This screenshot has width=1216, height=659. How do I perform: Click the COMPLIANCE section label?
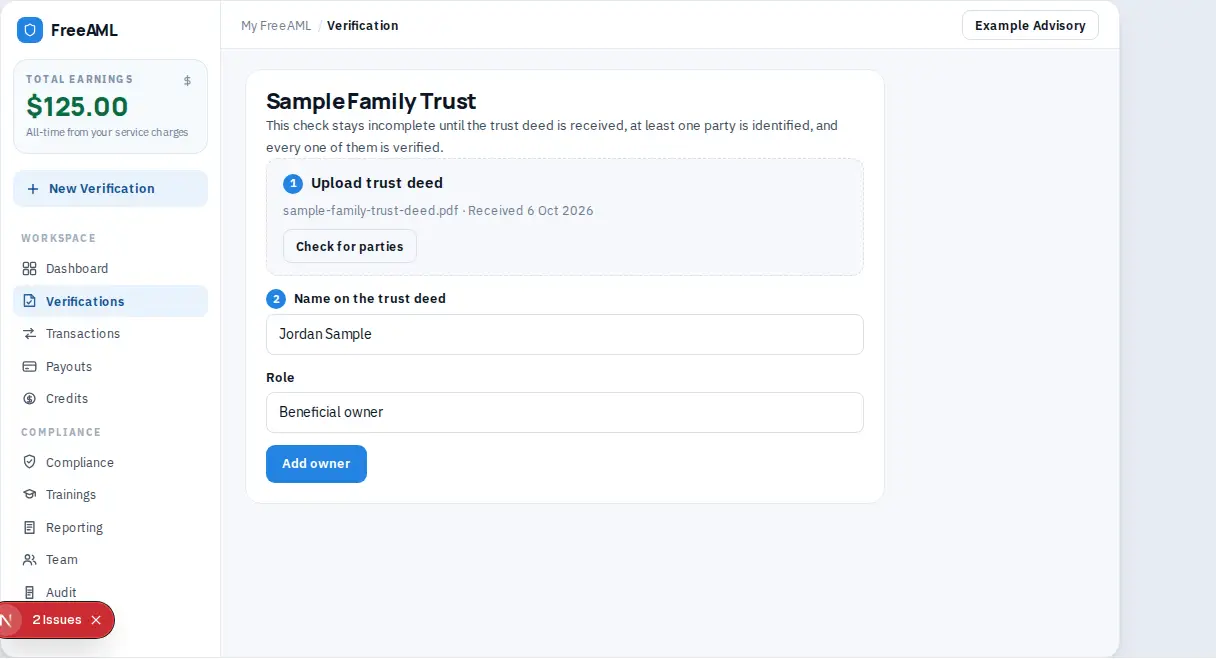click(61, 432)
